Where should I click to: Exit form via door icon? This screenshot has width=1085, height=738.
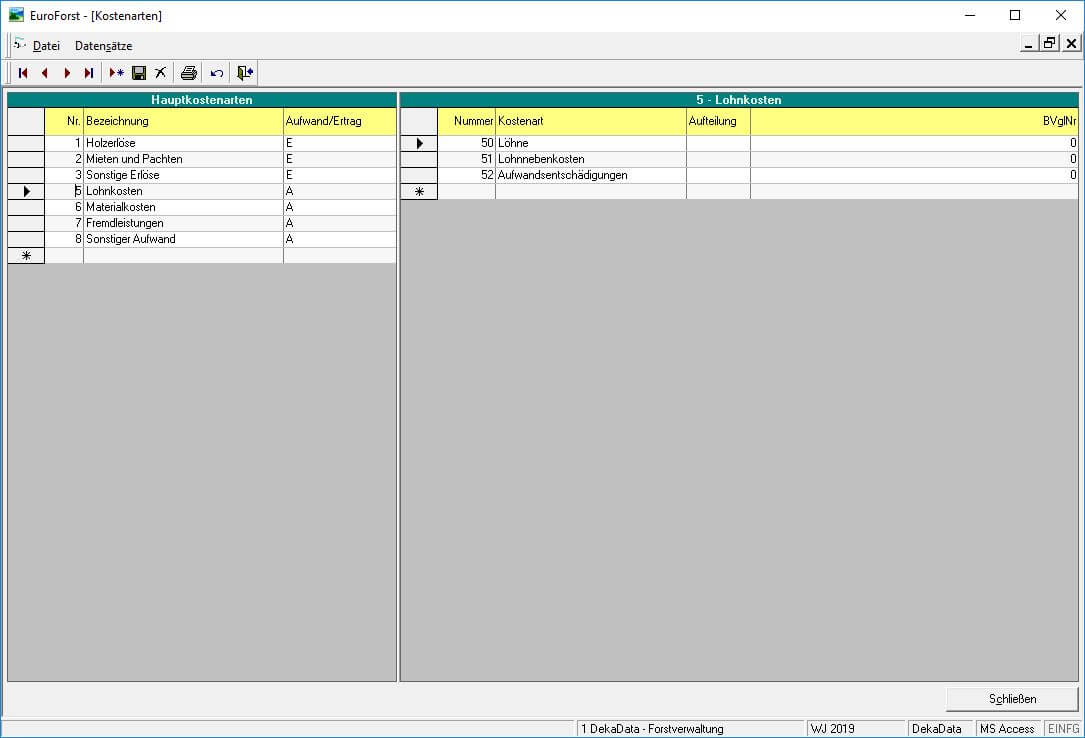tap(244, 73)
